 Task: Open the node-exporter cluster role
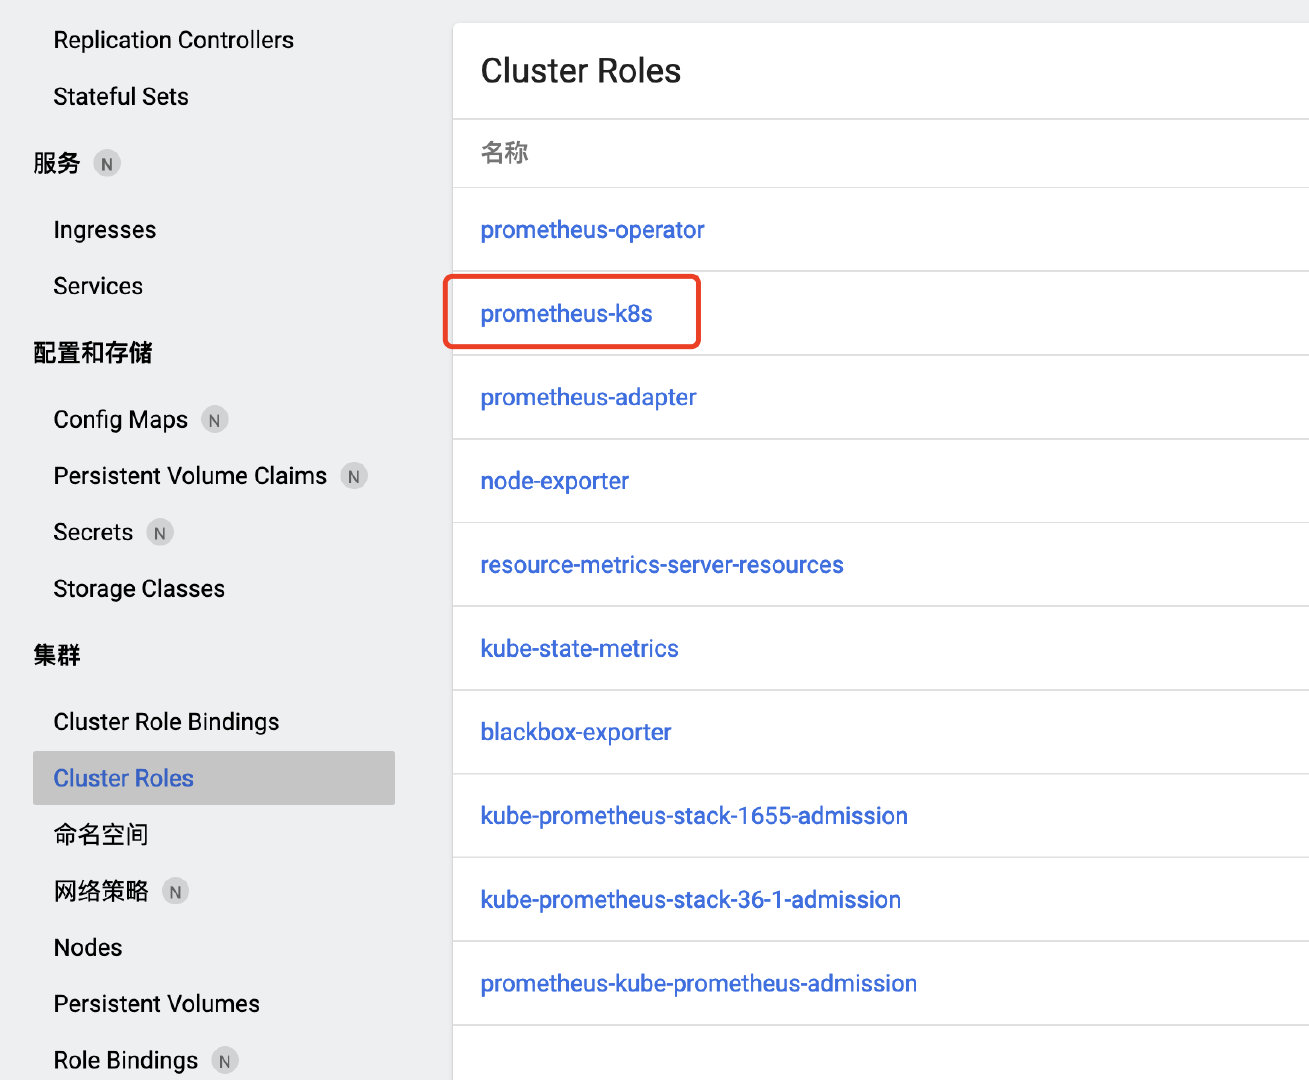click(x=554, y=481)
